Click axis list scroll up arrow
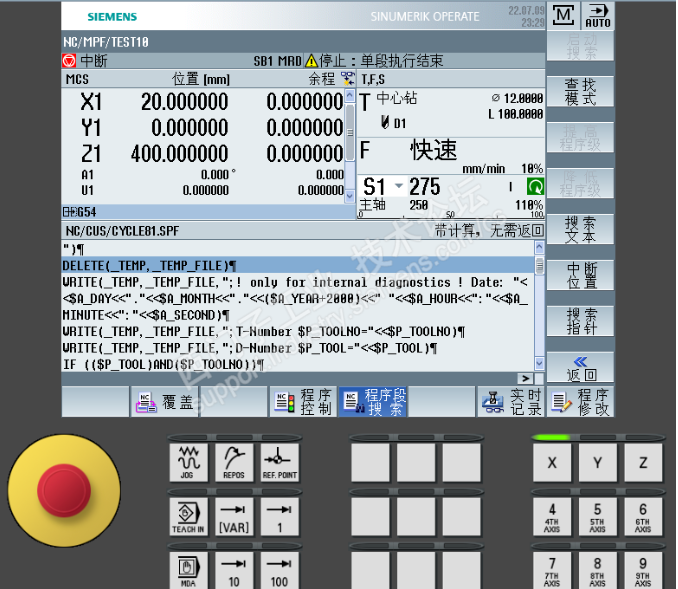 click(x=350, y=95)
